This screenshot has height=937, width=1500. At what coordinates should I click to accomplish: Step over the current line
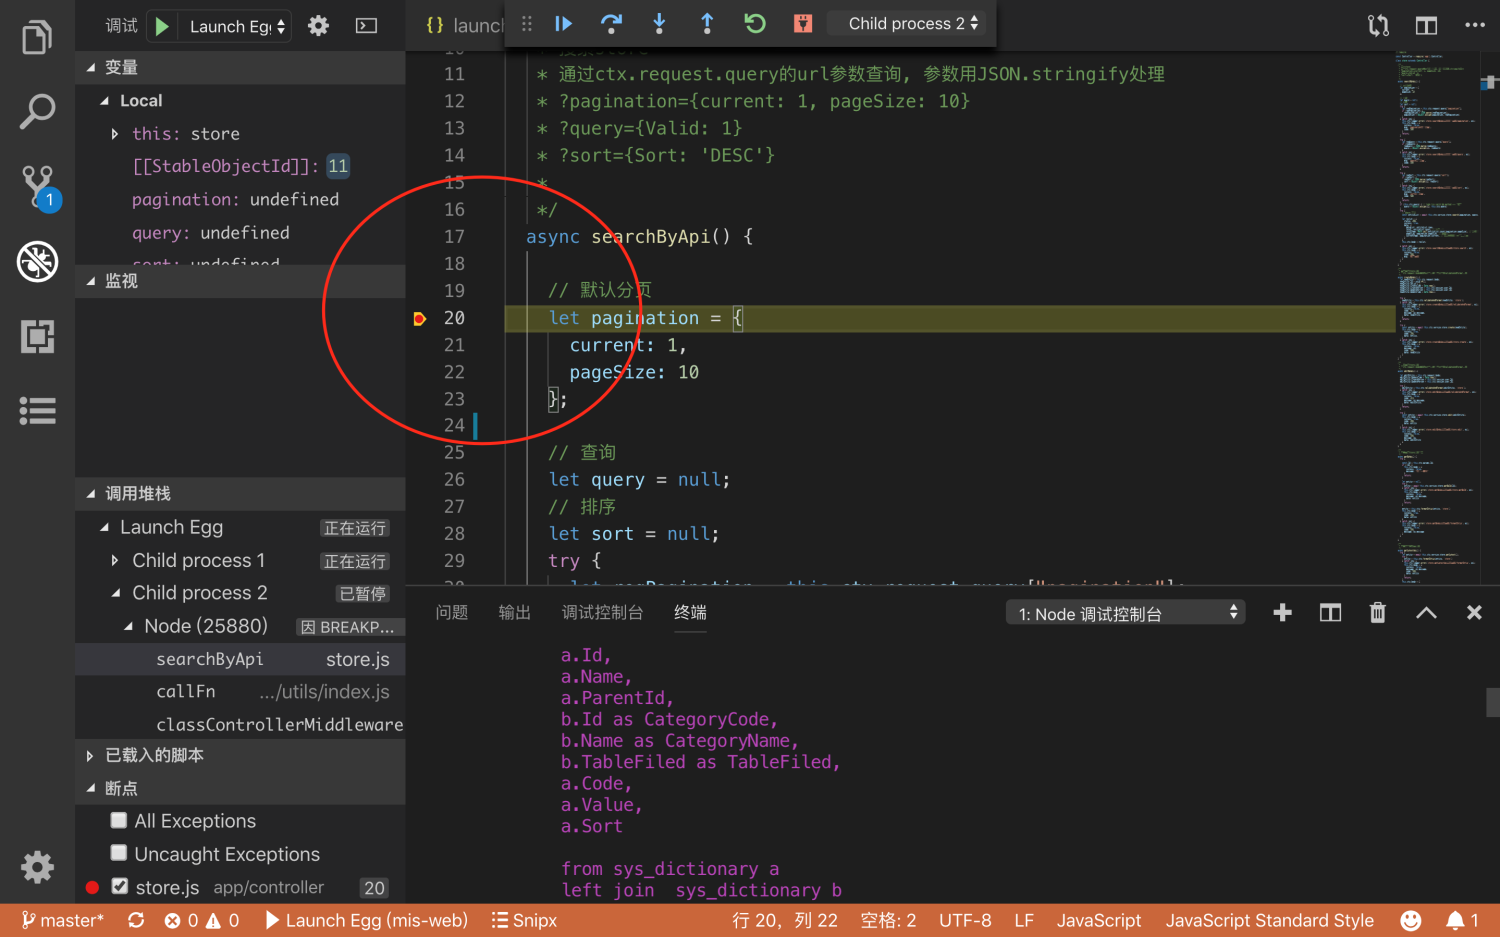click(611, 23)
